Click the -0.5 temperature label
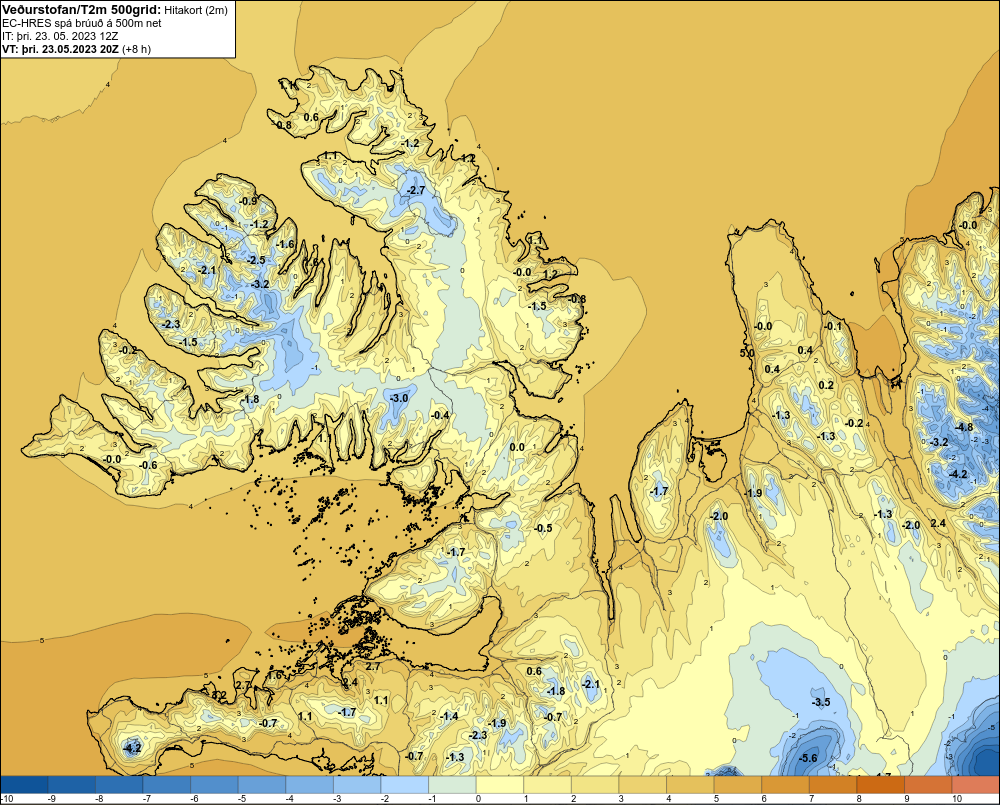Image resolution: width=1000 pixels, height=805 pixels. click(543, 528)
